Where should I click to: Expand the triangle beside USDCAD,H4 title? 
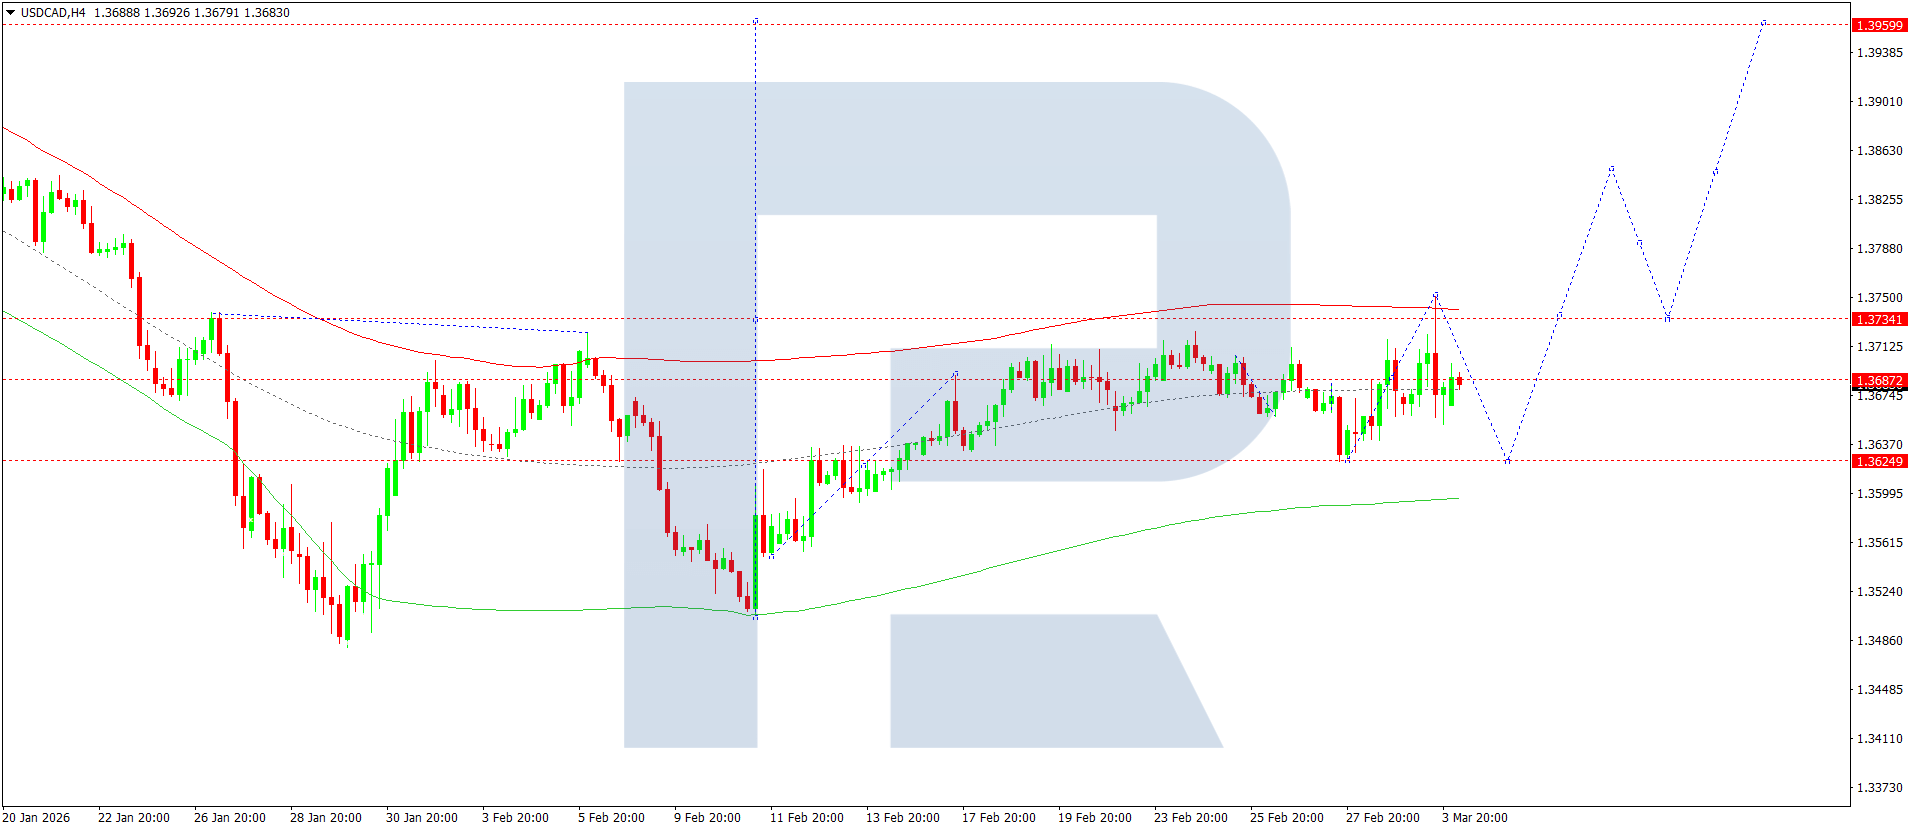[10, 13]
